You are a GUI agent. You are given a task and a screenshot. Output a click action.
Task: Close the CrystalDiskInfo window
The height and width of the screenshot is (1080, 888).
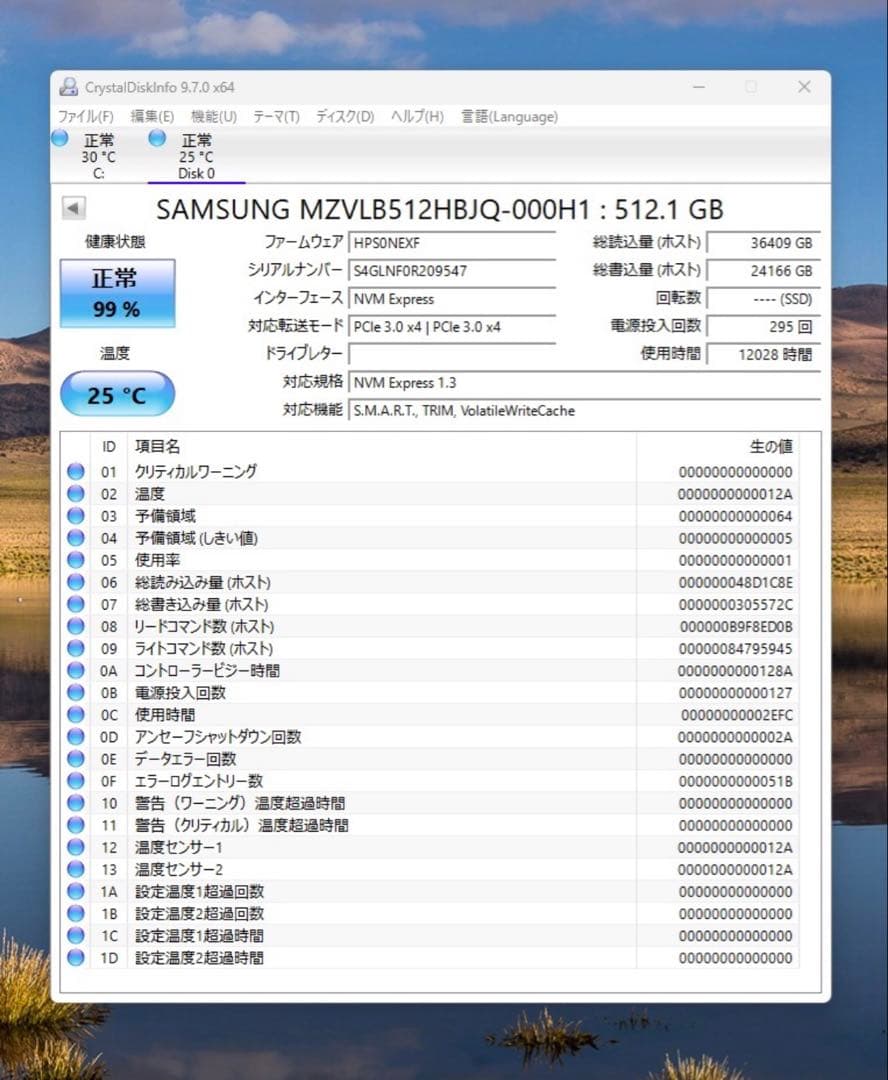click(x=804, y=87)
